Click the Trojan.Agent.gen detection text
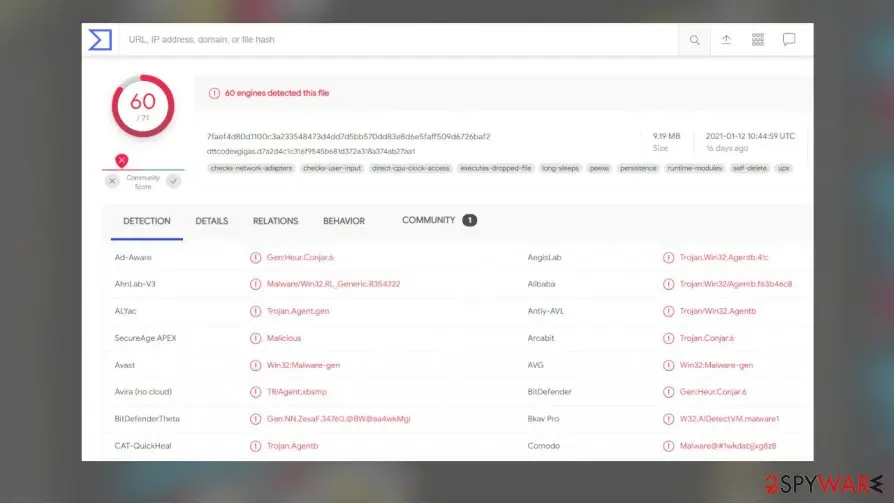 pos(298,311)
